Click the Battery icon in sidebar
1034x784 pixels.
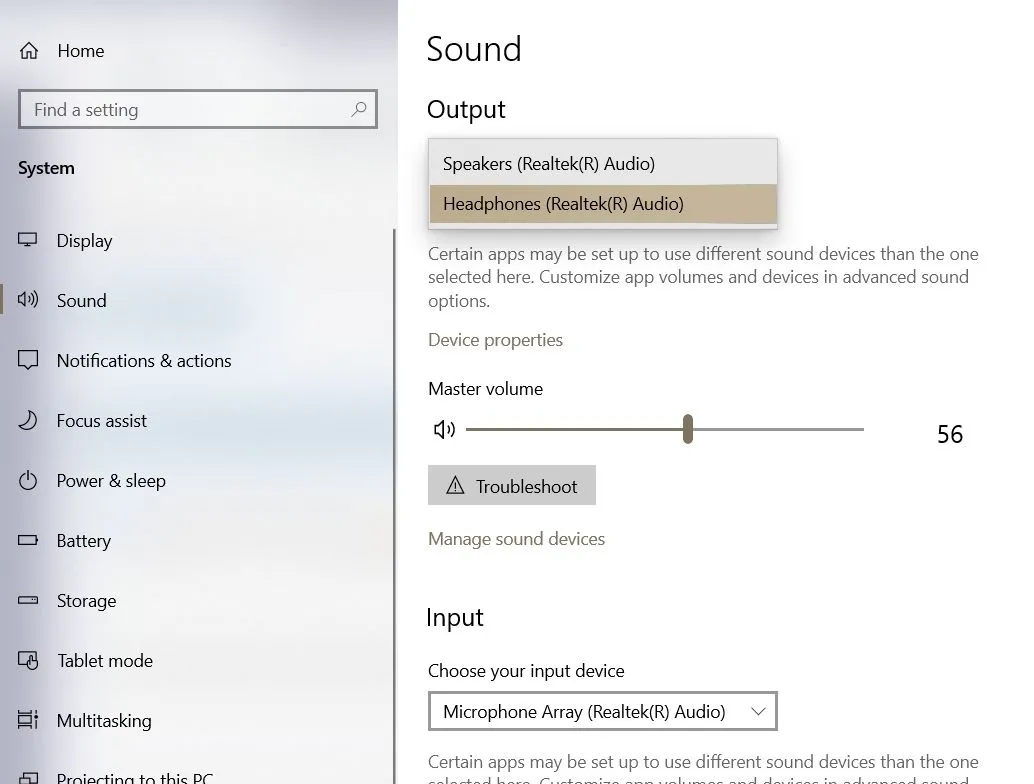coord(28,540)
